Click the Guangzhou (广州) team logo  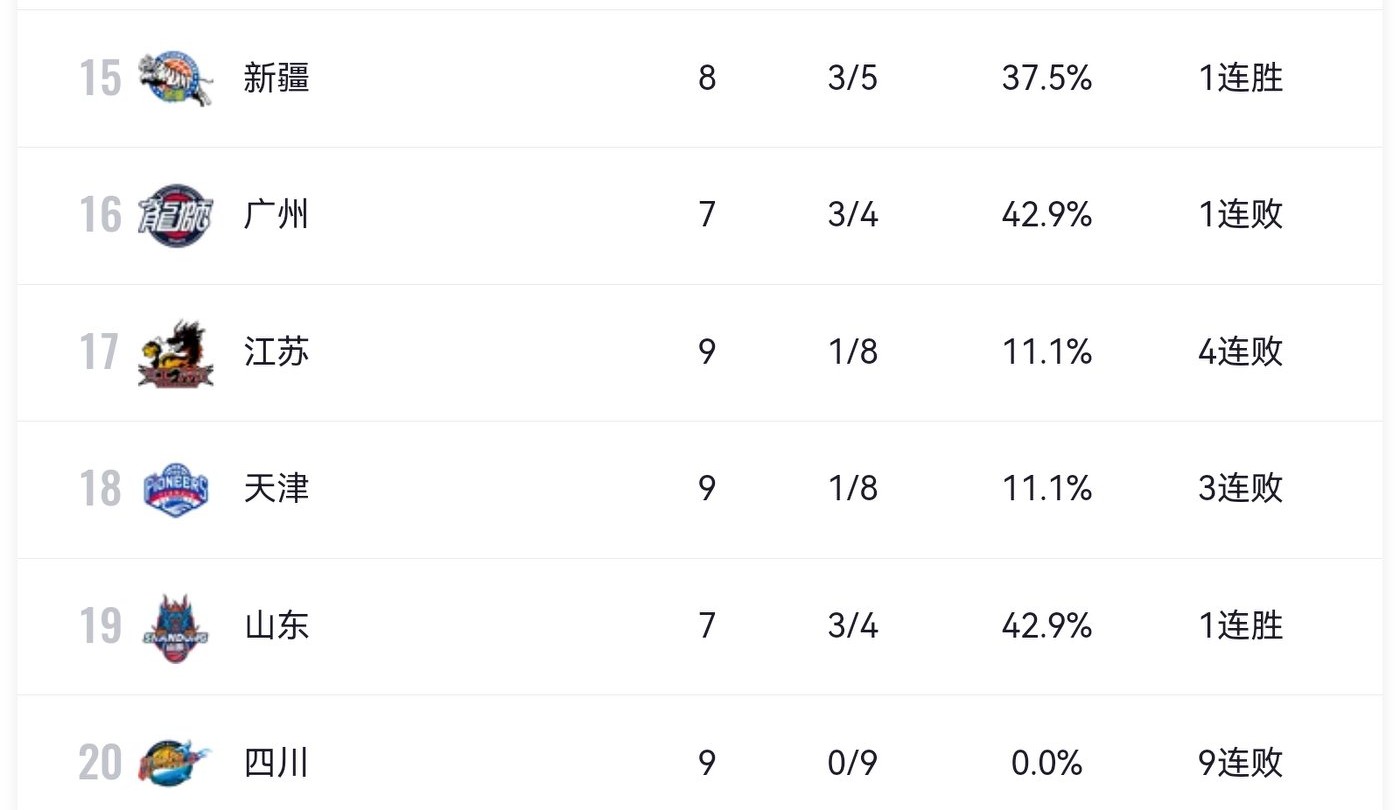tap(175, 215)
